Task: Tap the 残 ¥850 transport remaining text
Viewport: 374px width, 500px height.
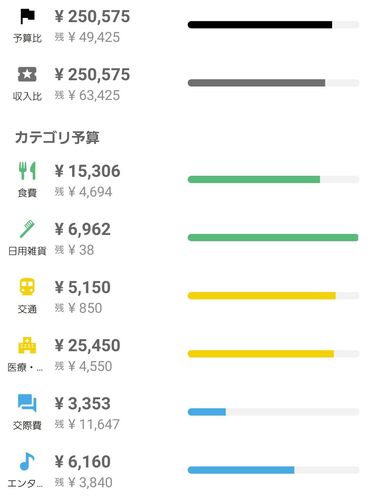Action: click(x=78, y=308)
